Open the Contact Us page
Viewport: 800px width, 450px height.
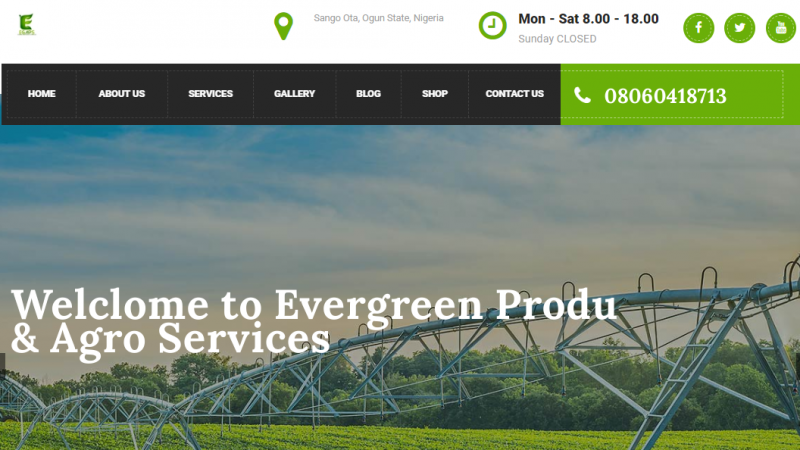(x=514, y=94)
